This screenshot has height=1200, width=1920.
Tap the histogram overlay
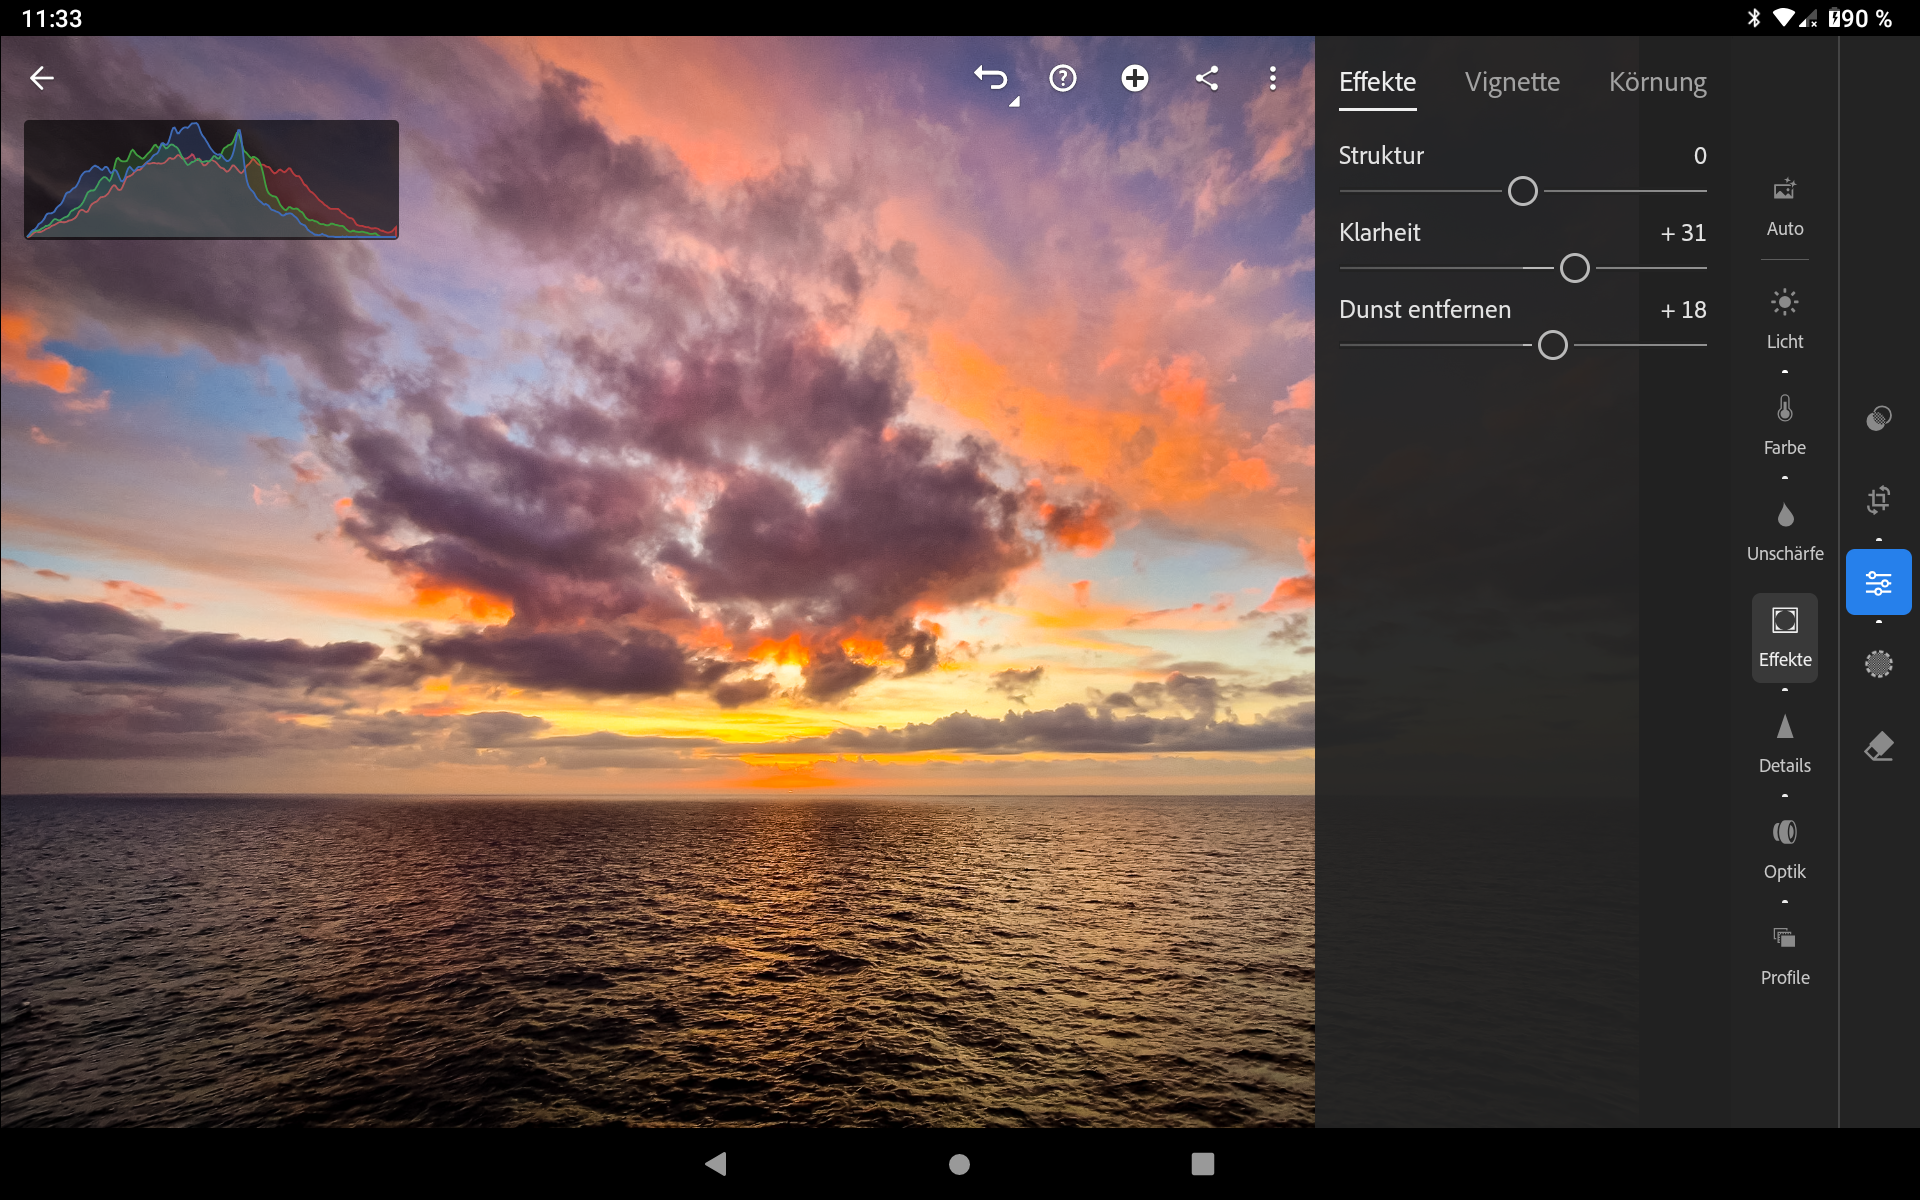[x=211, y=180]
